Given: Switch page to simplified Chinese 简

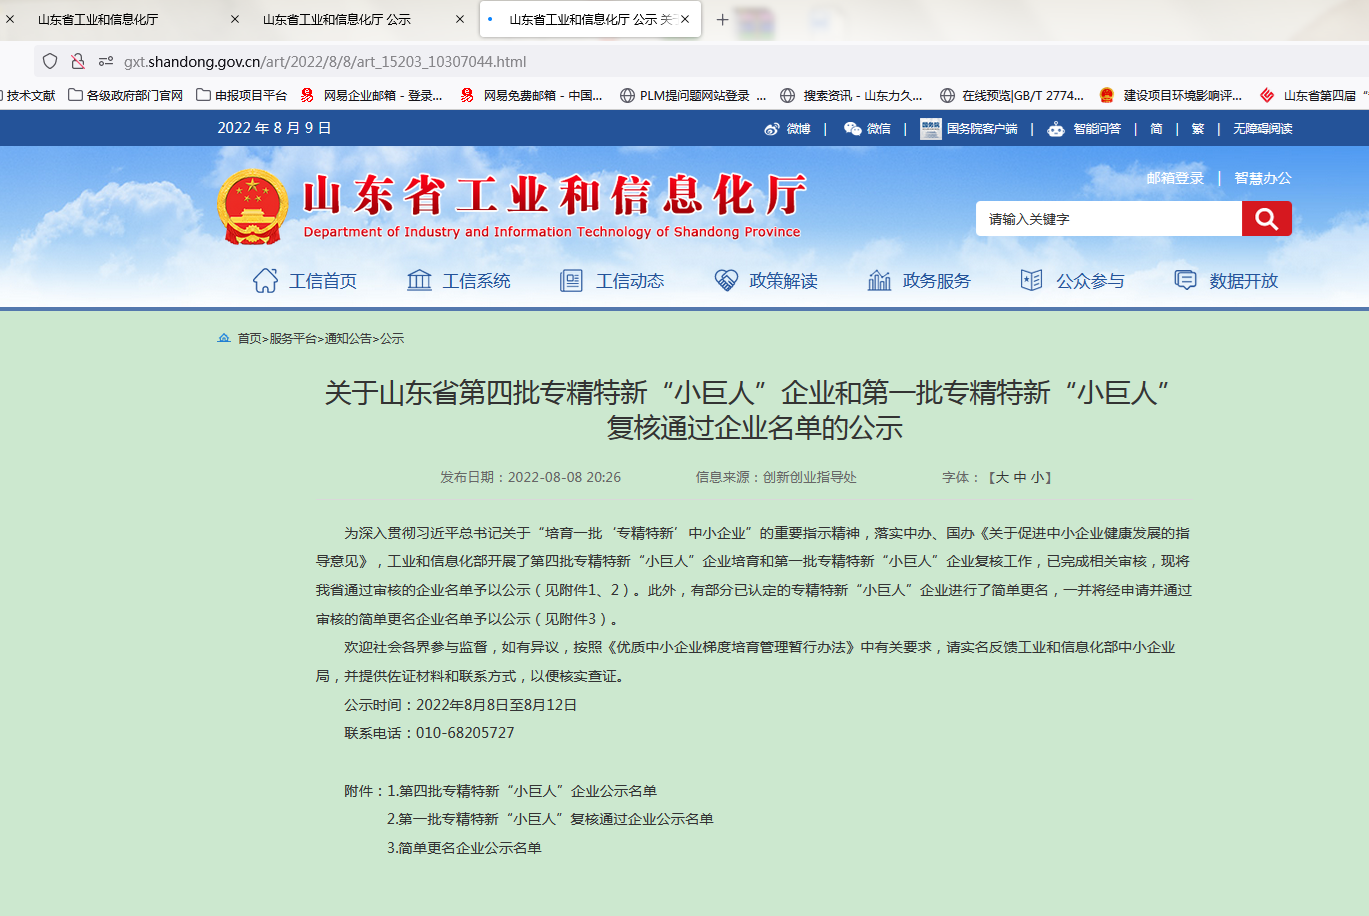Looking at the screenshot, I should point(1156,128).
